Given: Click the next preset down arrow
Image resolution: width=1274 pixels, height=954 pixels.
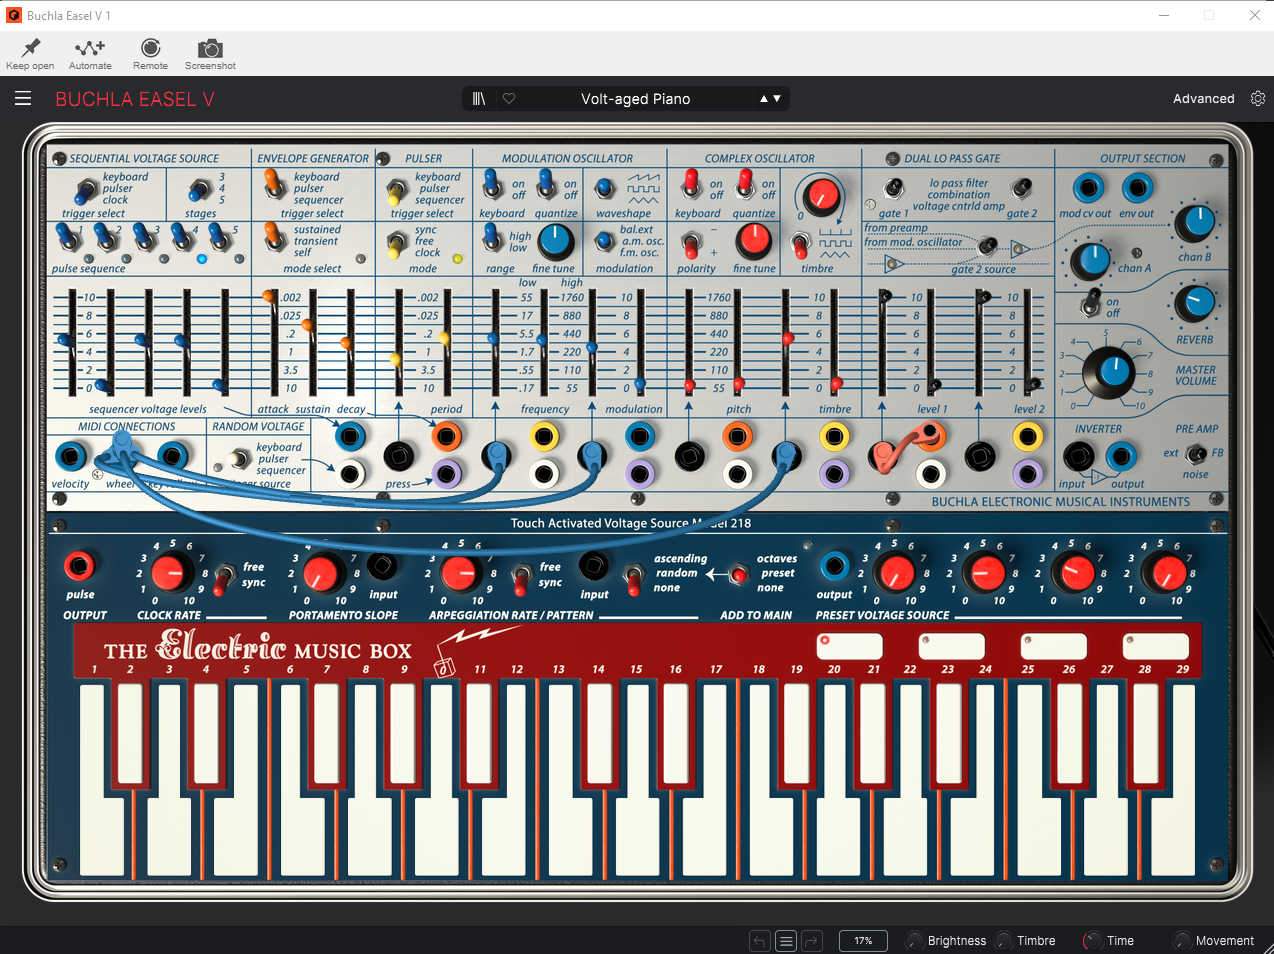Looking at the screenshot, I should tap(776, 99).
